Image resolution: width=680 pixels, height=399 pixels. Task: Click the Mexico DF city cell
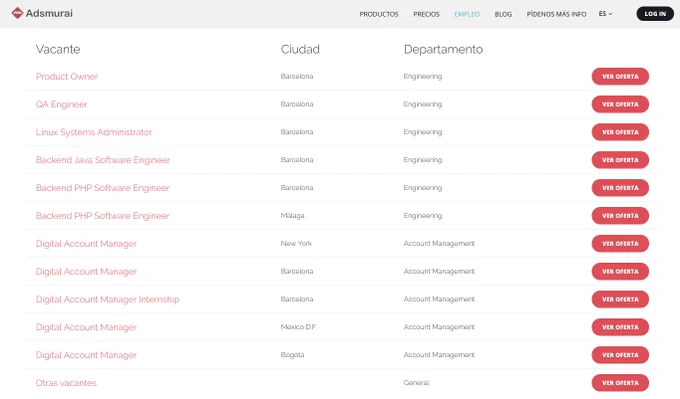pos(298,327)
